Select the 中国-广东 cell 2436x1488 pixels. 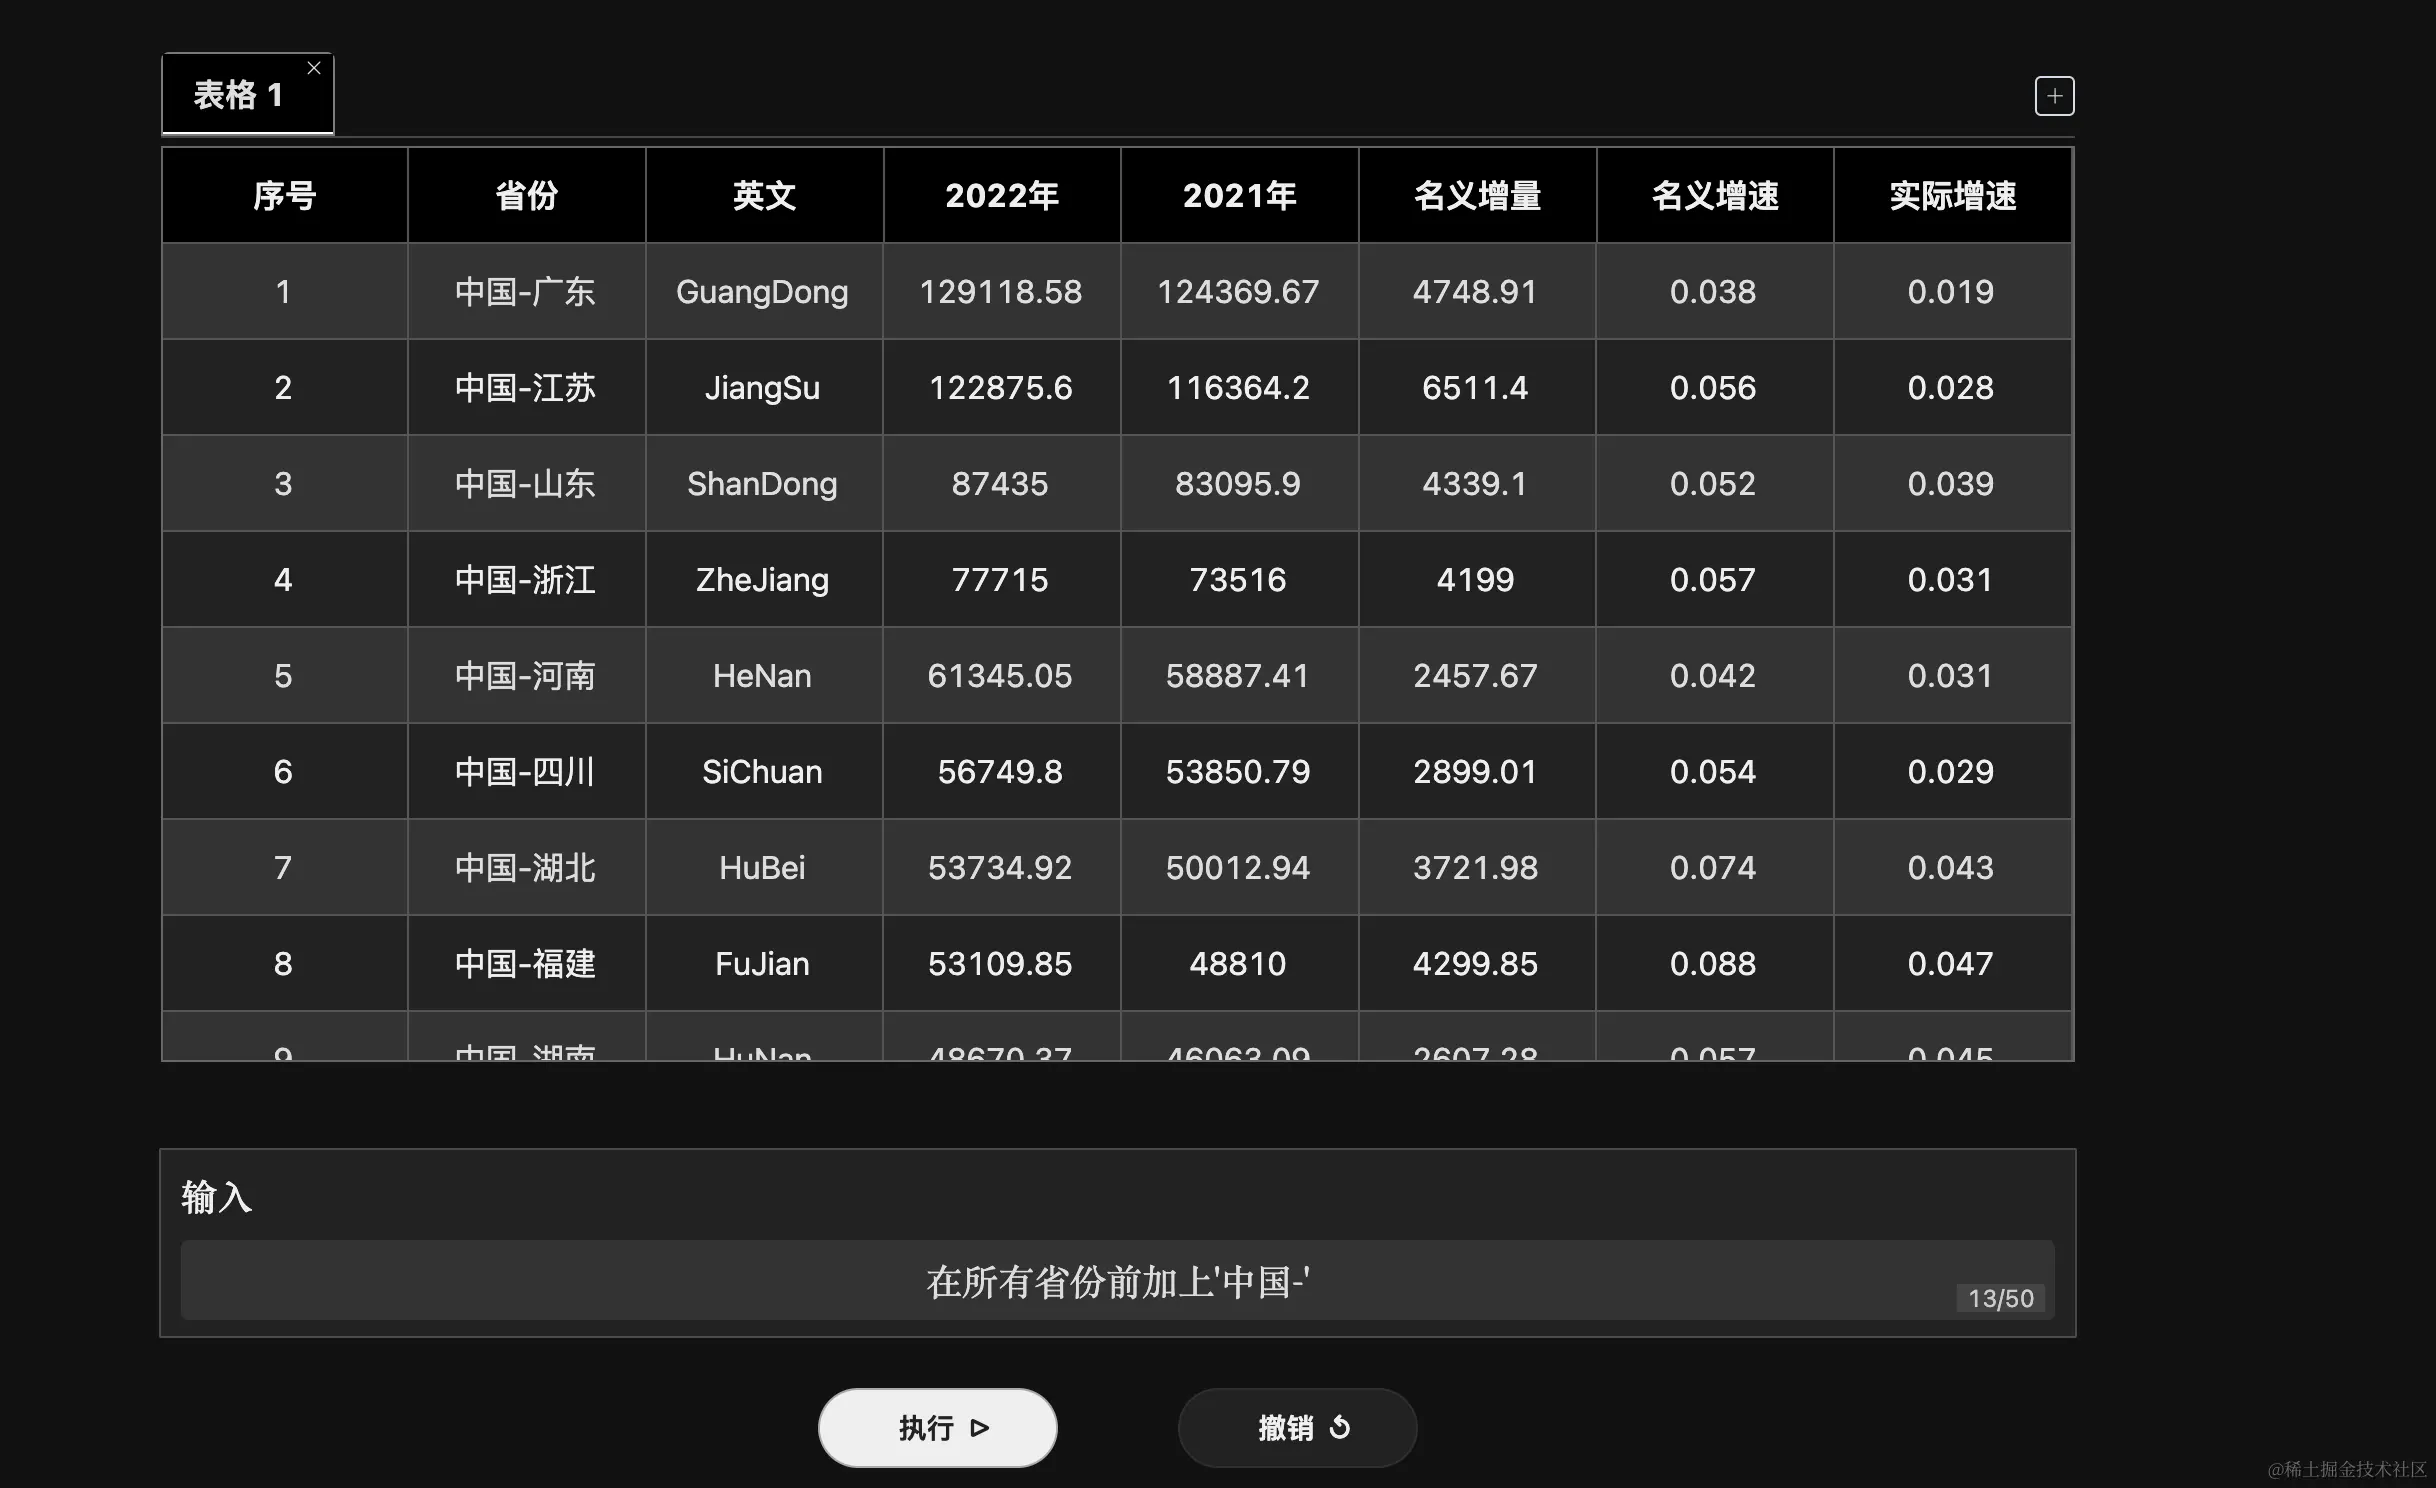click(x=526, y=292)
